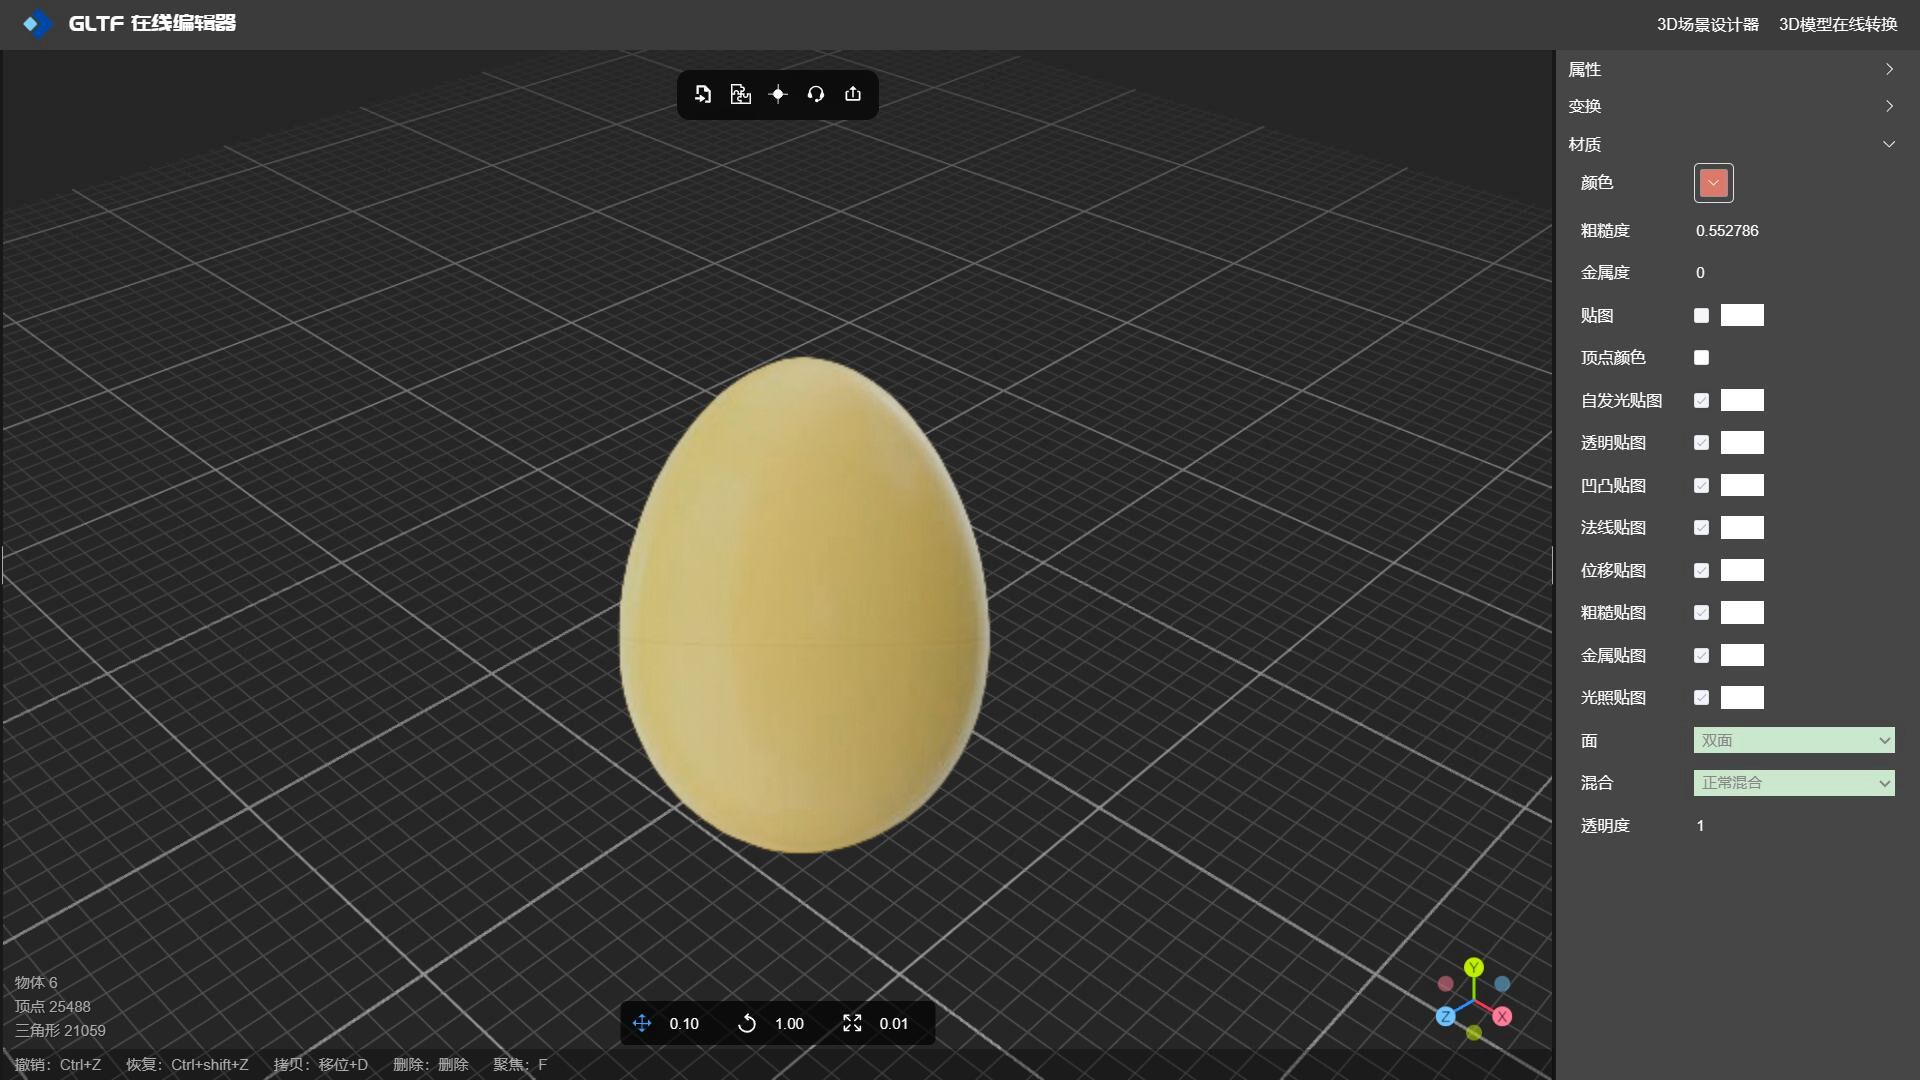Open the puzzle-piece plugin tool
Viewport: 1920px width, 1080px height.
[x=740, y=94]
